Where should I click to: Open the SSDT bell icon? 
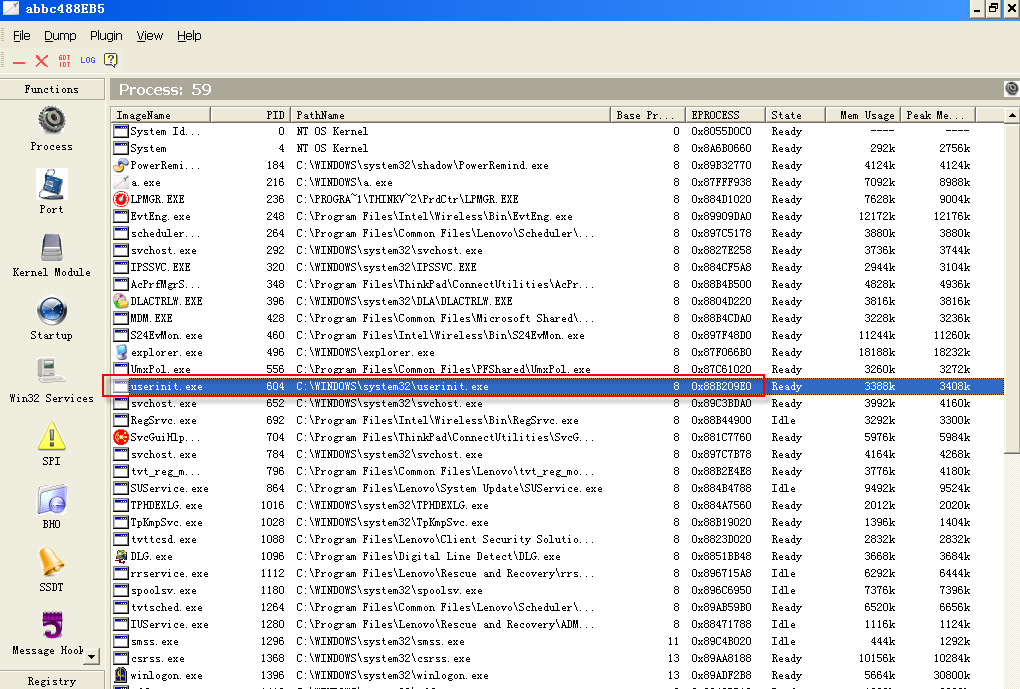pos(51,563)
